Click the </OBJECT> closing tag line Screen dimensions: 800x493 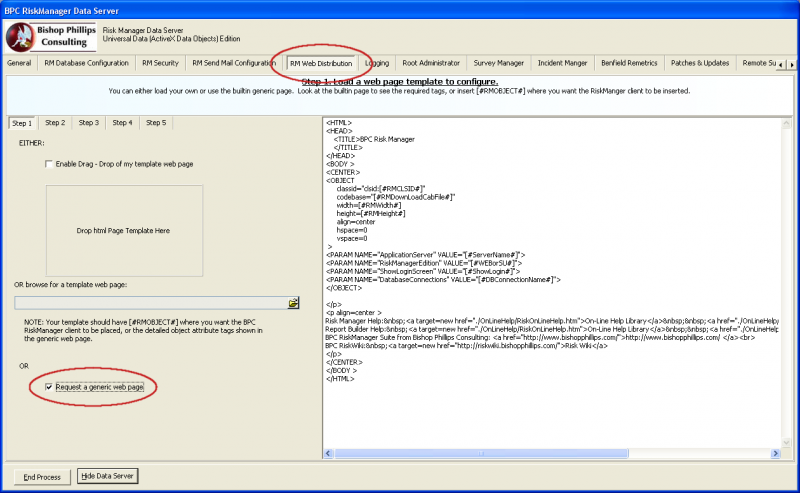(344, 288)
